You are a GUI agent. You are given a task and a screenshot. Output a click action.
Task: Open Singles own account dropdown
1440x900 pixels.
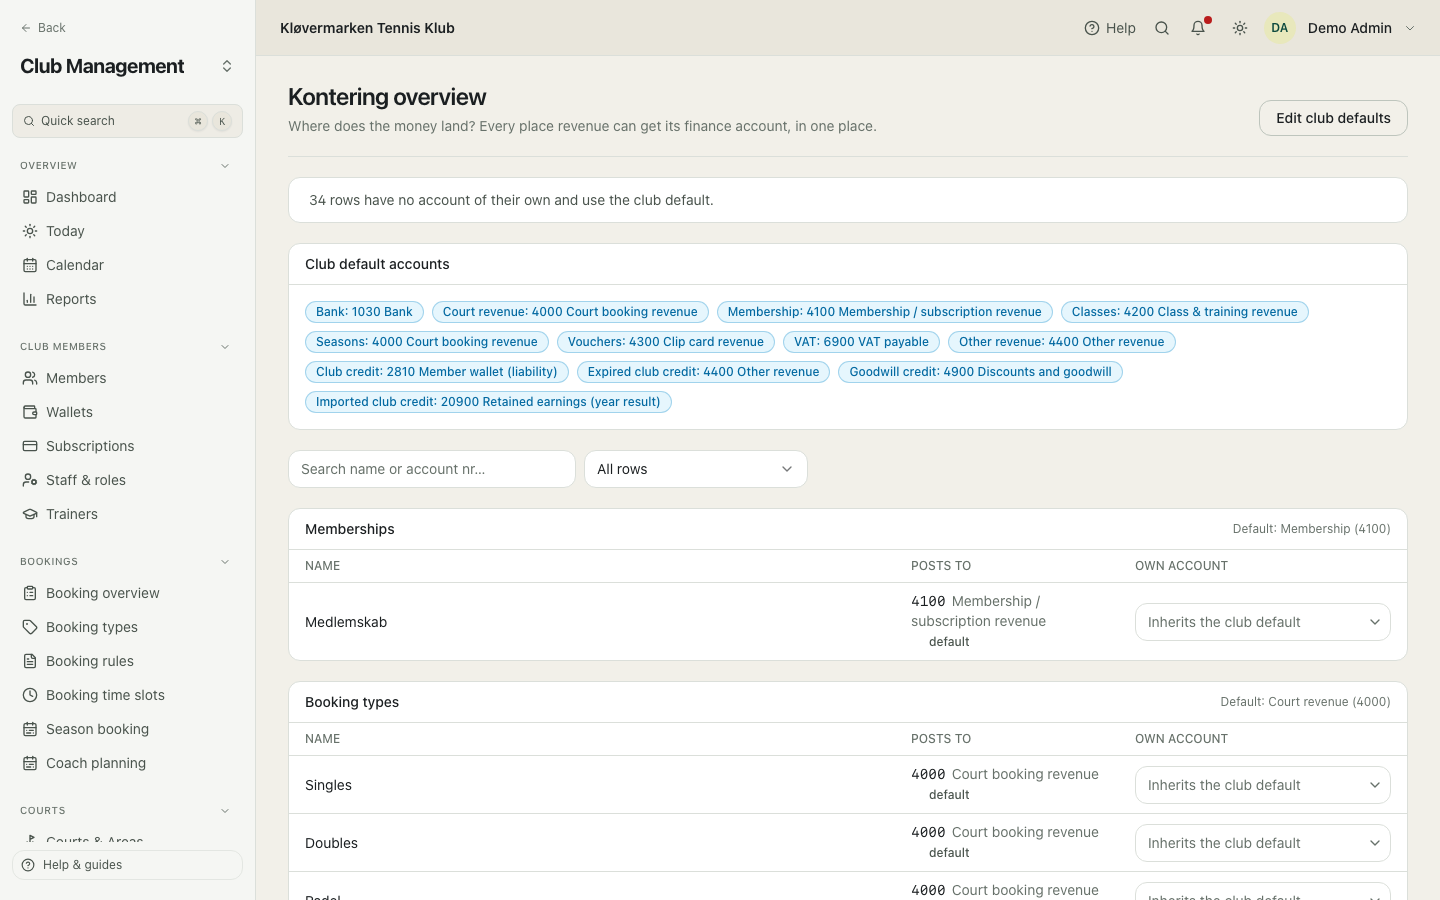[1263, 785]
